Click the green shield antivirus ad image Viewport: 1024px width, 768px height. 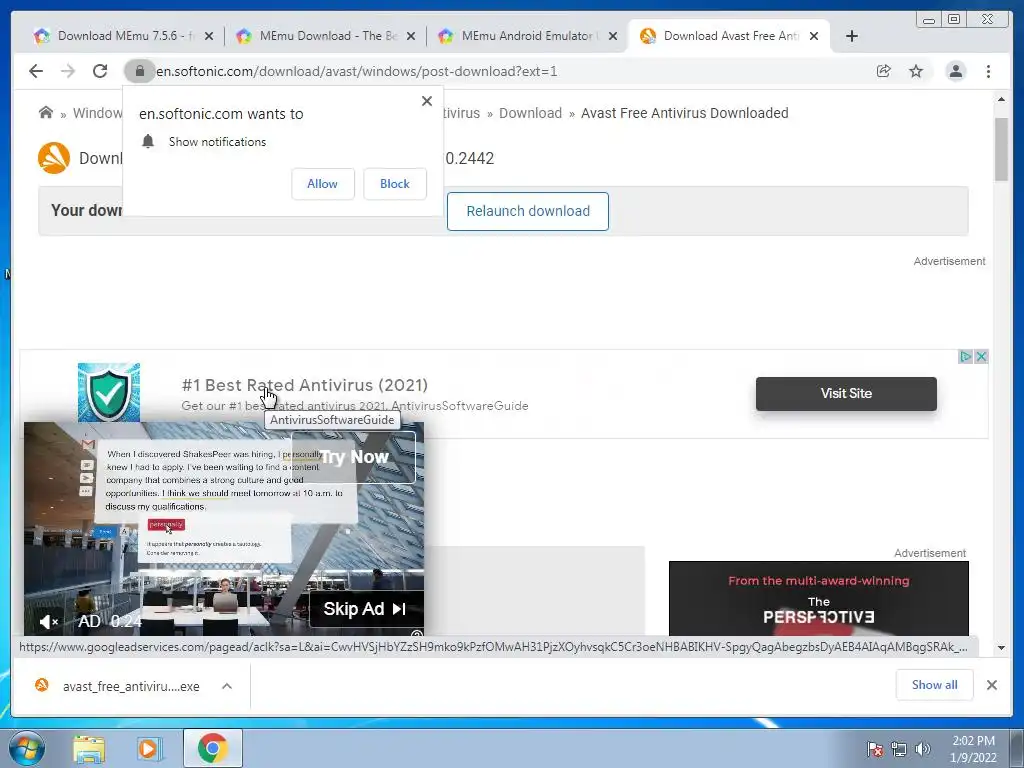pyautogui.click(x=109, y=392)
